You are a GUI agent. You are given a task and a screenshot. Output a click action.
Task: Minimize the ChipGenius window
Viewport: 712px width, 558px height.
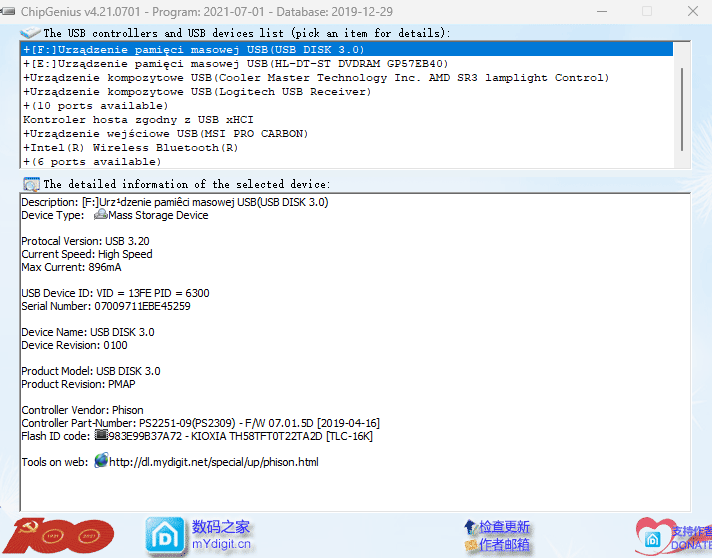pos(602,11)
